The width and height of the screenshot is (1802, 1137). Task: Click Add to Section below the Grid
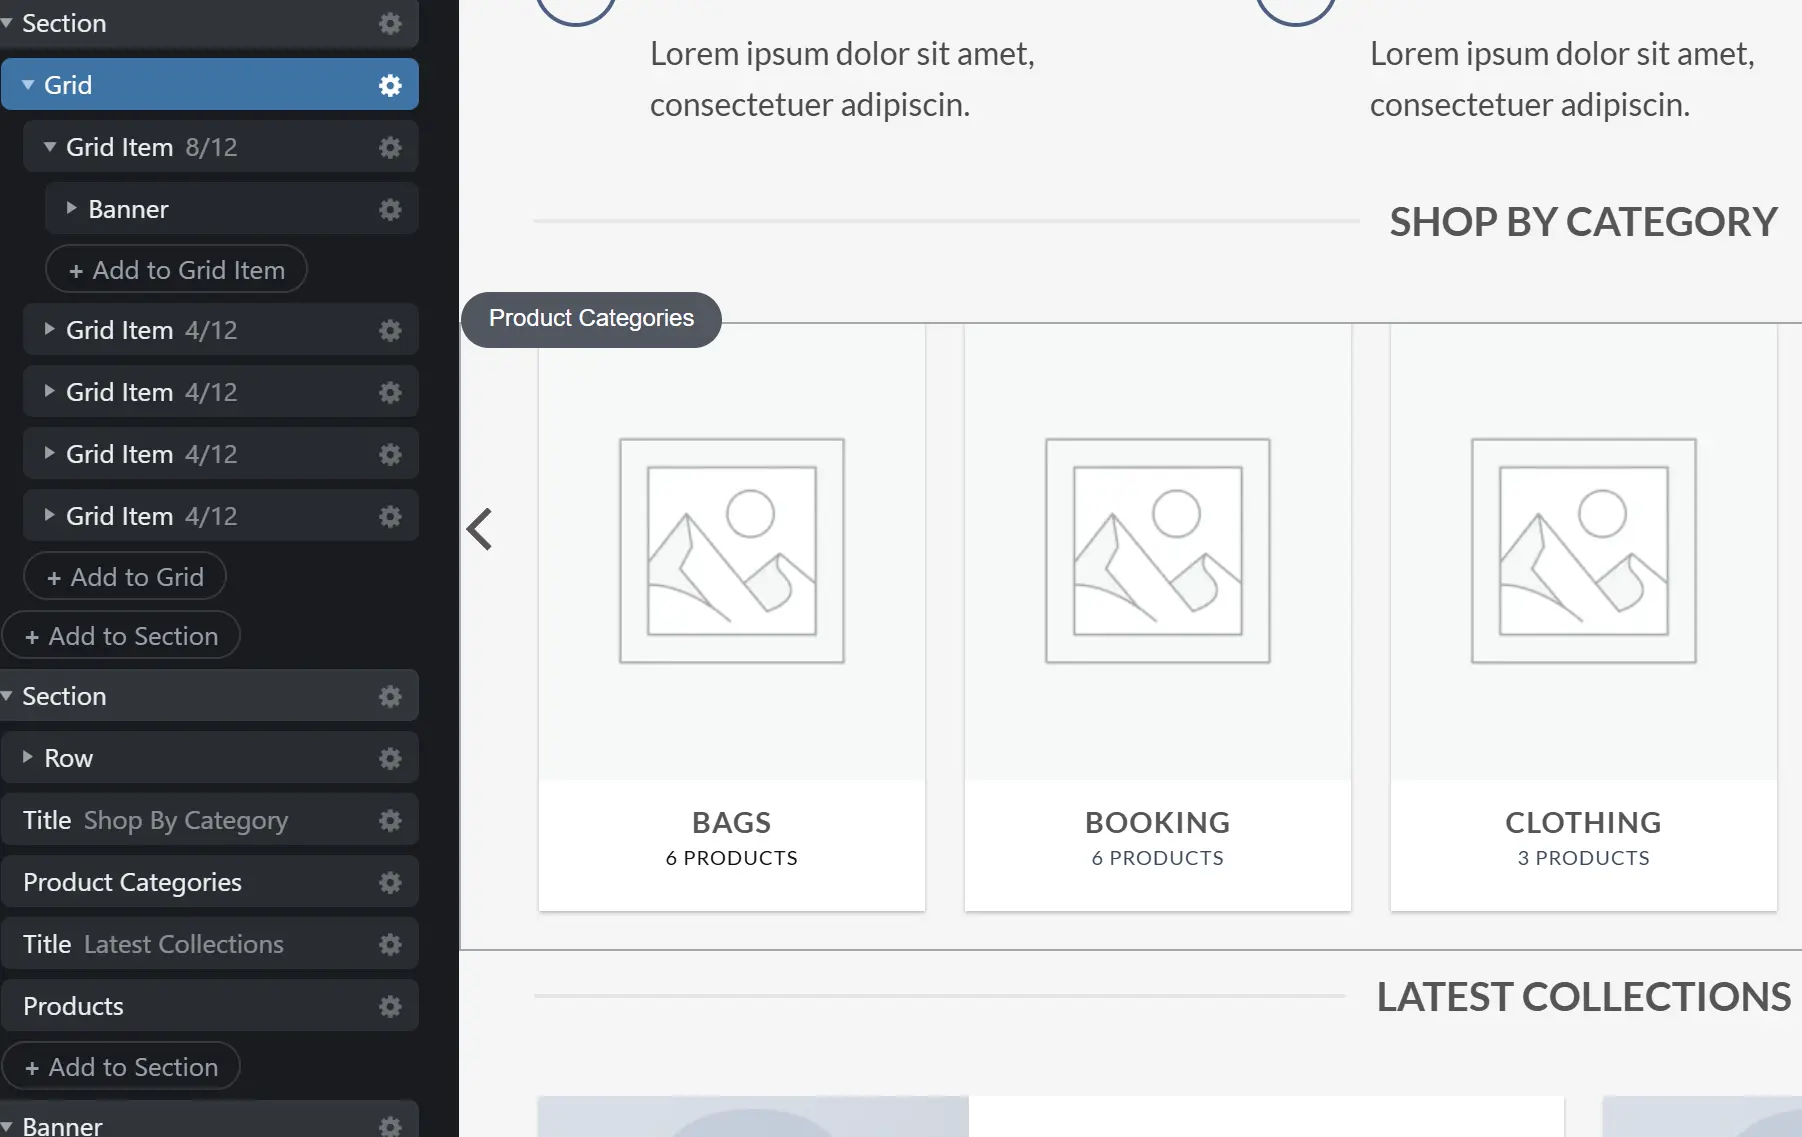click(x=121, y=635)
